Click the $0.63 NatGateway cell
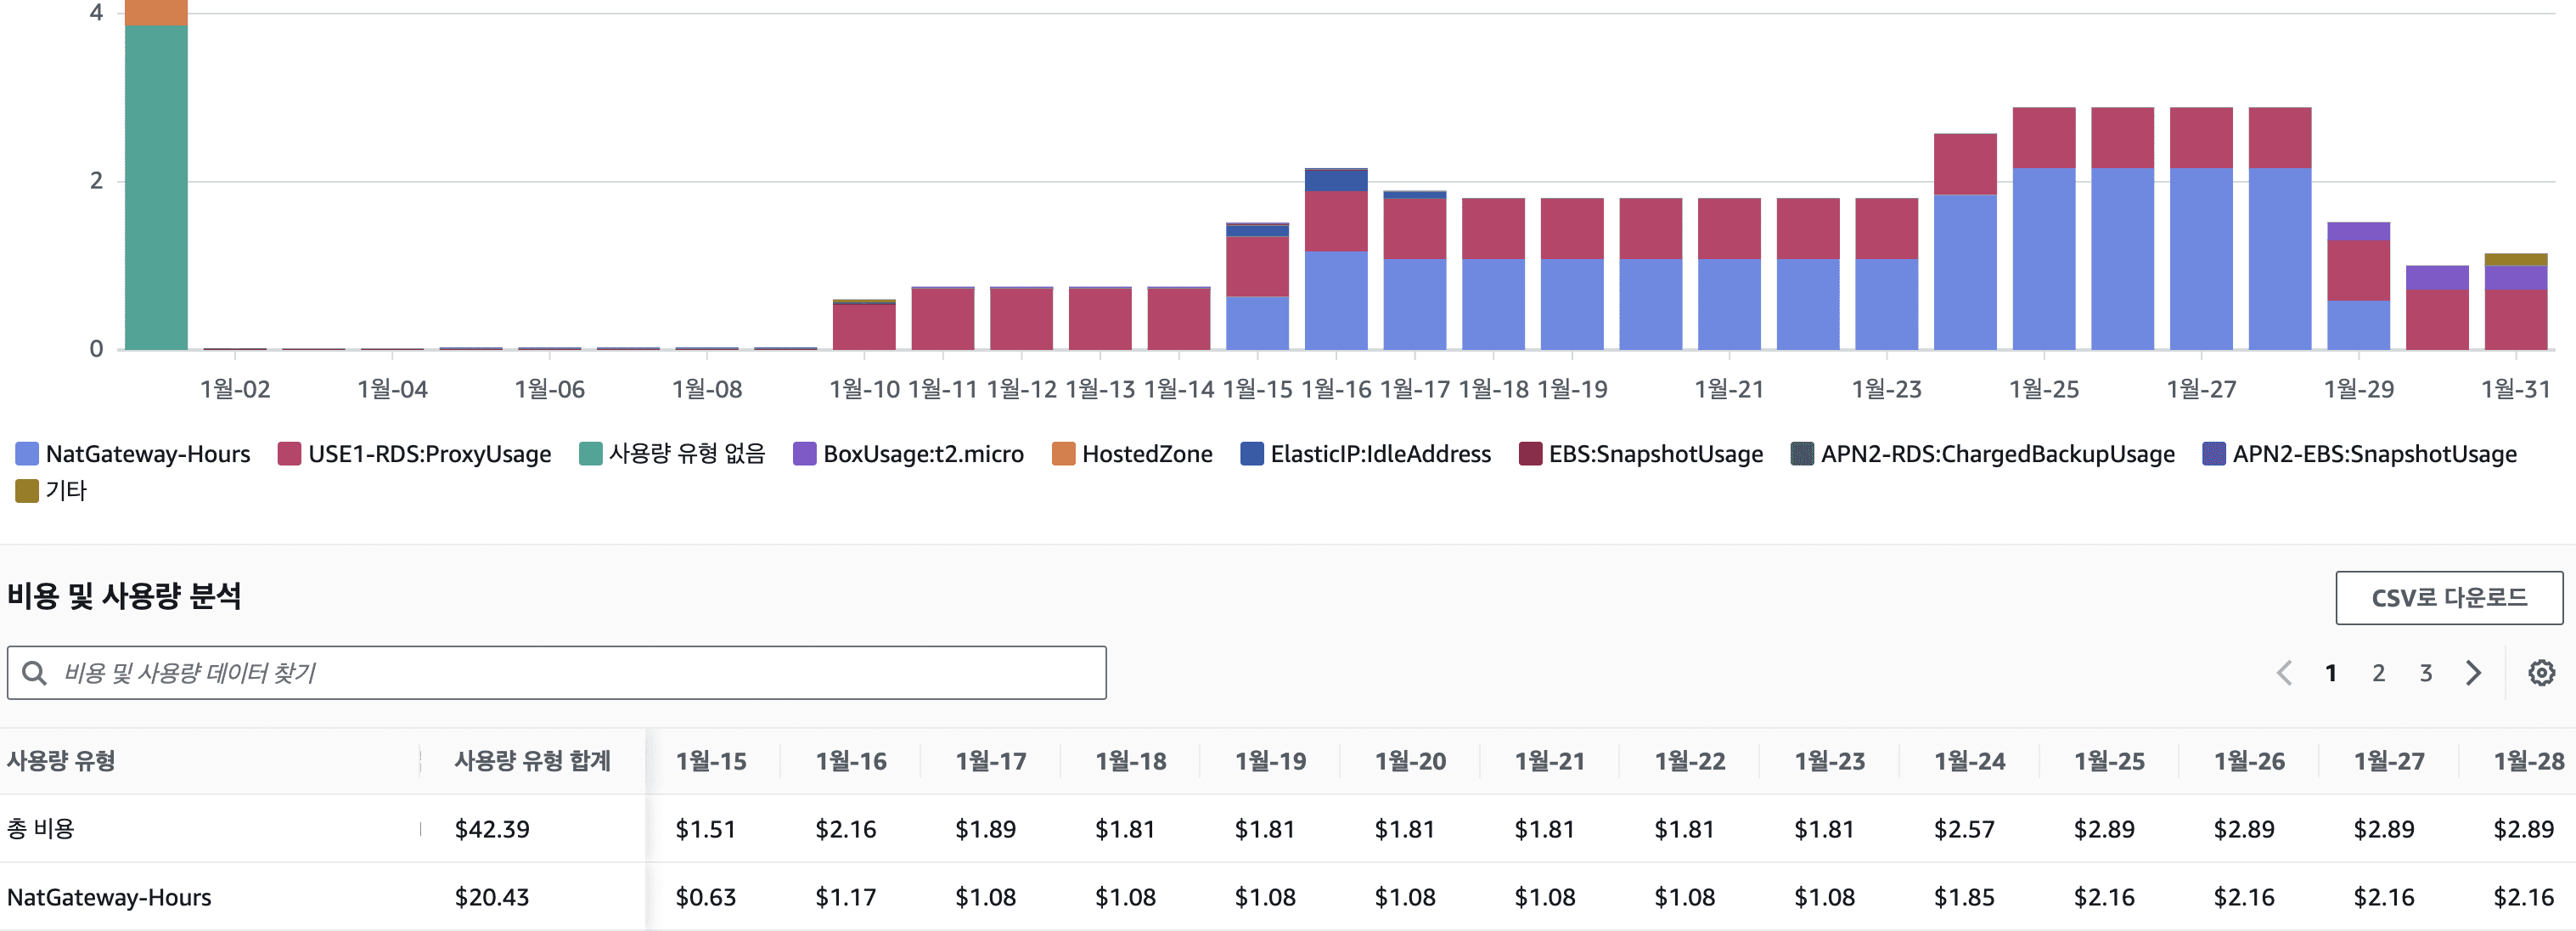Viewport: 2576px width, 931px height. pos(705,897)
